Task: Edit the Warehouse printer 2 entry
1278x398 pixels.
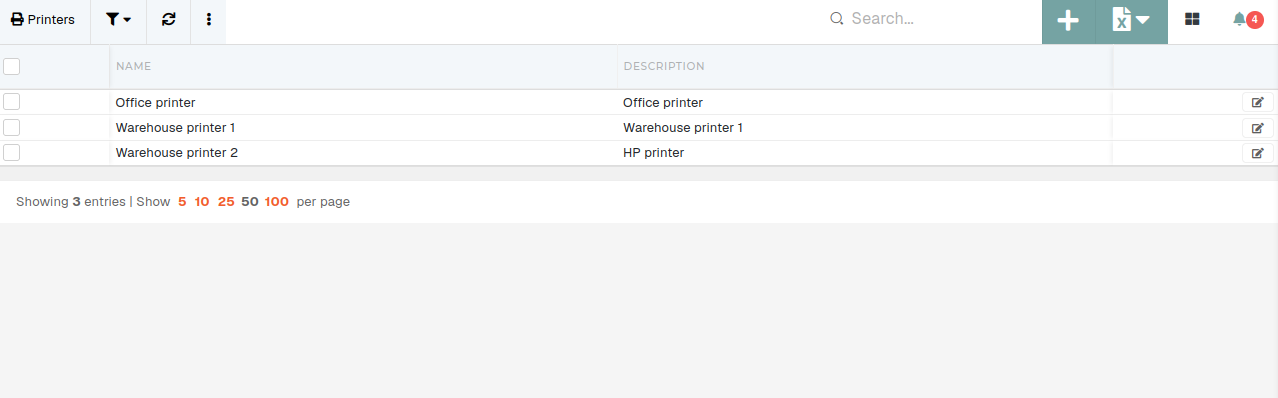Action: 1257,153
